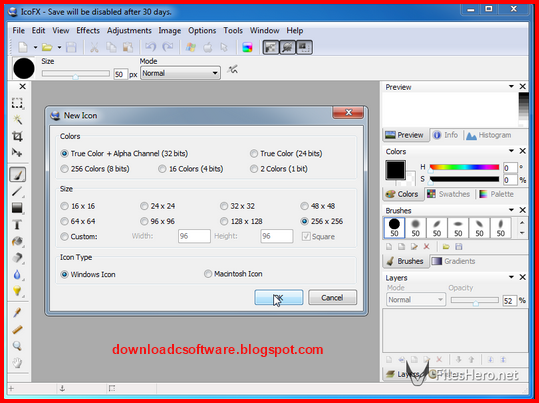Select the Brush tool in toolbox
Viewport: 539px width, 403px height.
pos(17,175)
